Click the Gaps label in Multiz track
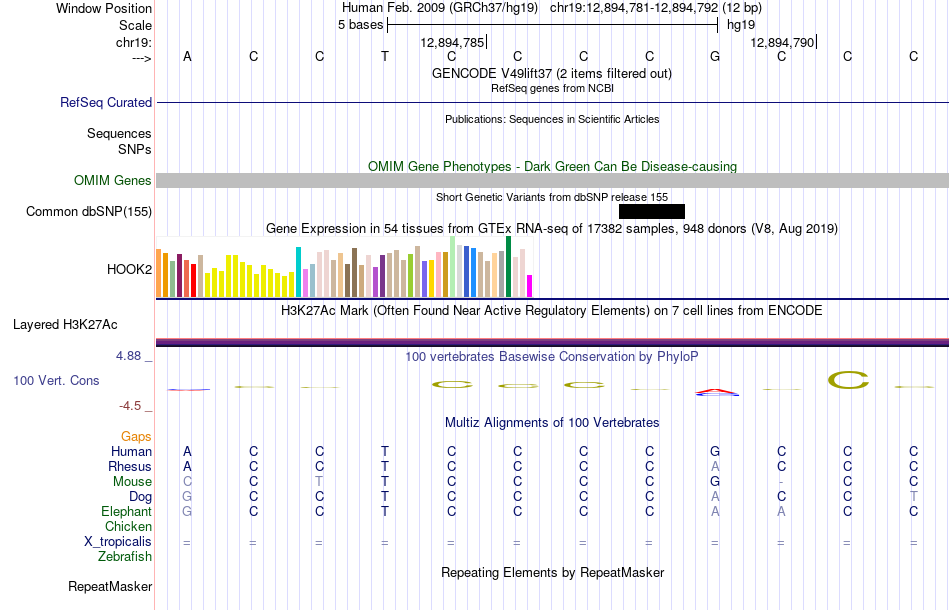This screenshot has height=610, width=950. pyautogui.click(x=136, y=436)
